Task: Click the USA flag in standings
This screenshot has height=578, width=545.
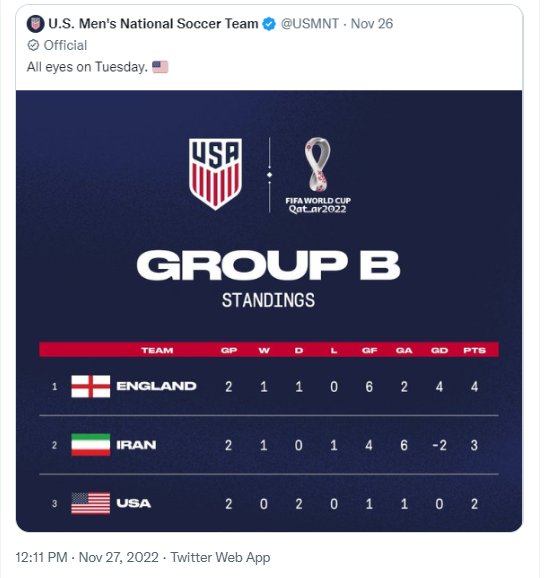Action: point(91,503)
